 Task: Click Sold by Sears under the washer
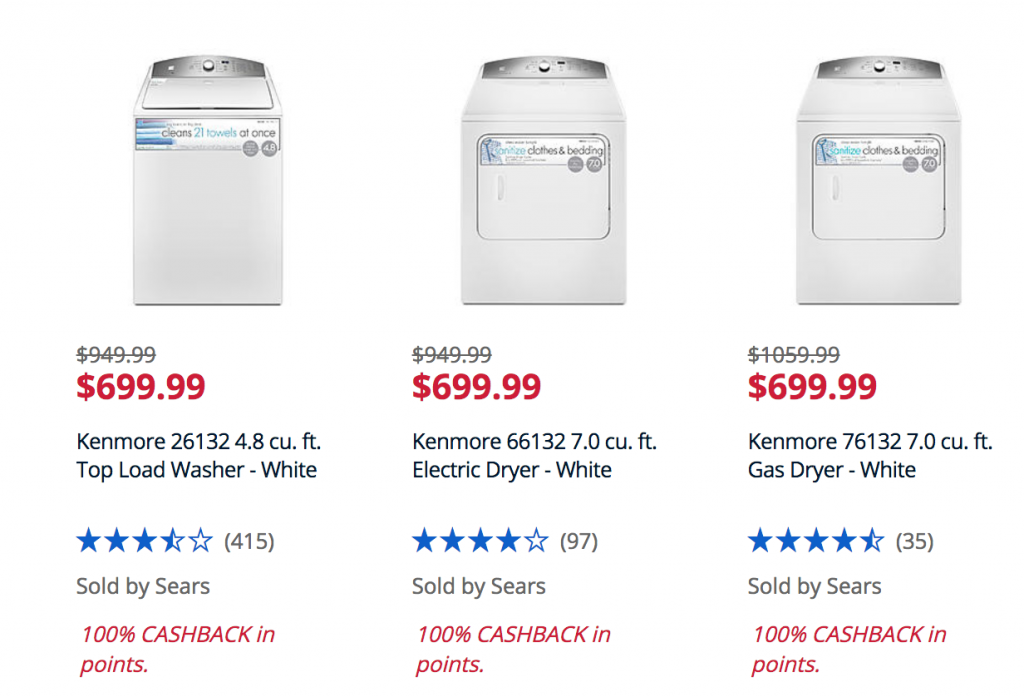coord(143,587)
